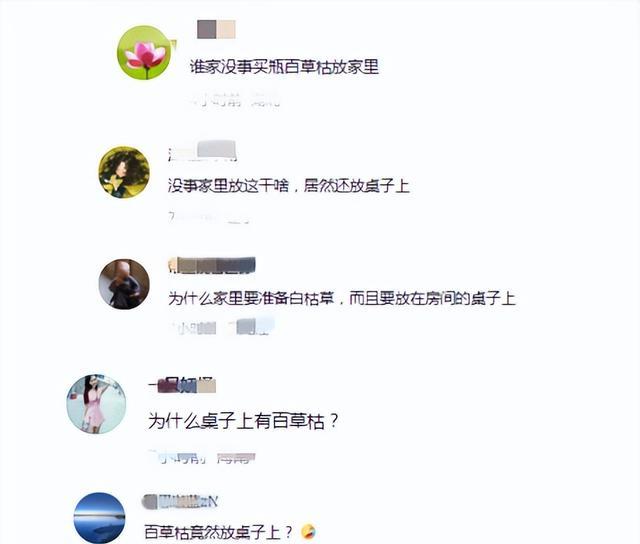Open the blurred username of the second commenter
Viewport: 640px width, 544px height.
[202, 151]
